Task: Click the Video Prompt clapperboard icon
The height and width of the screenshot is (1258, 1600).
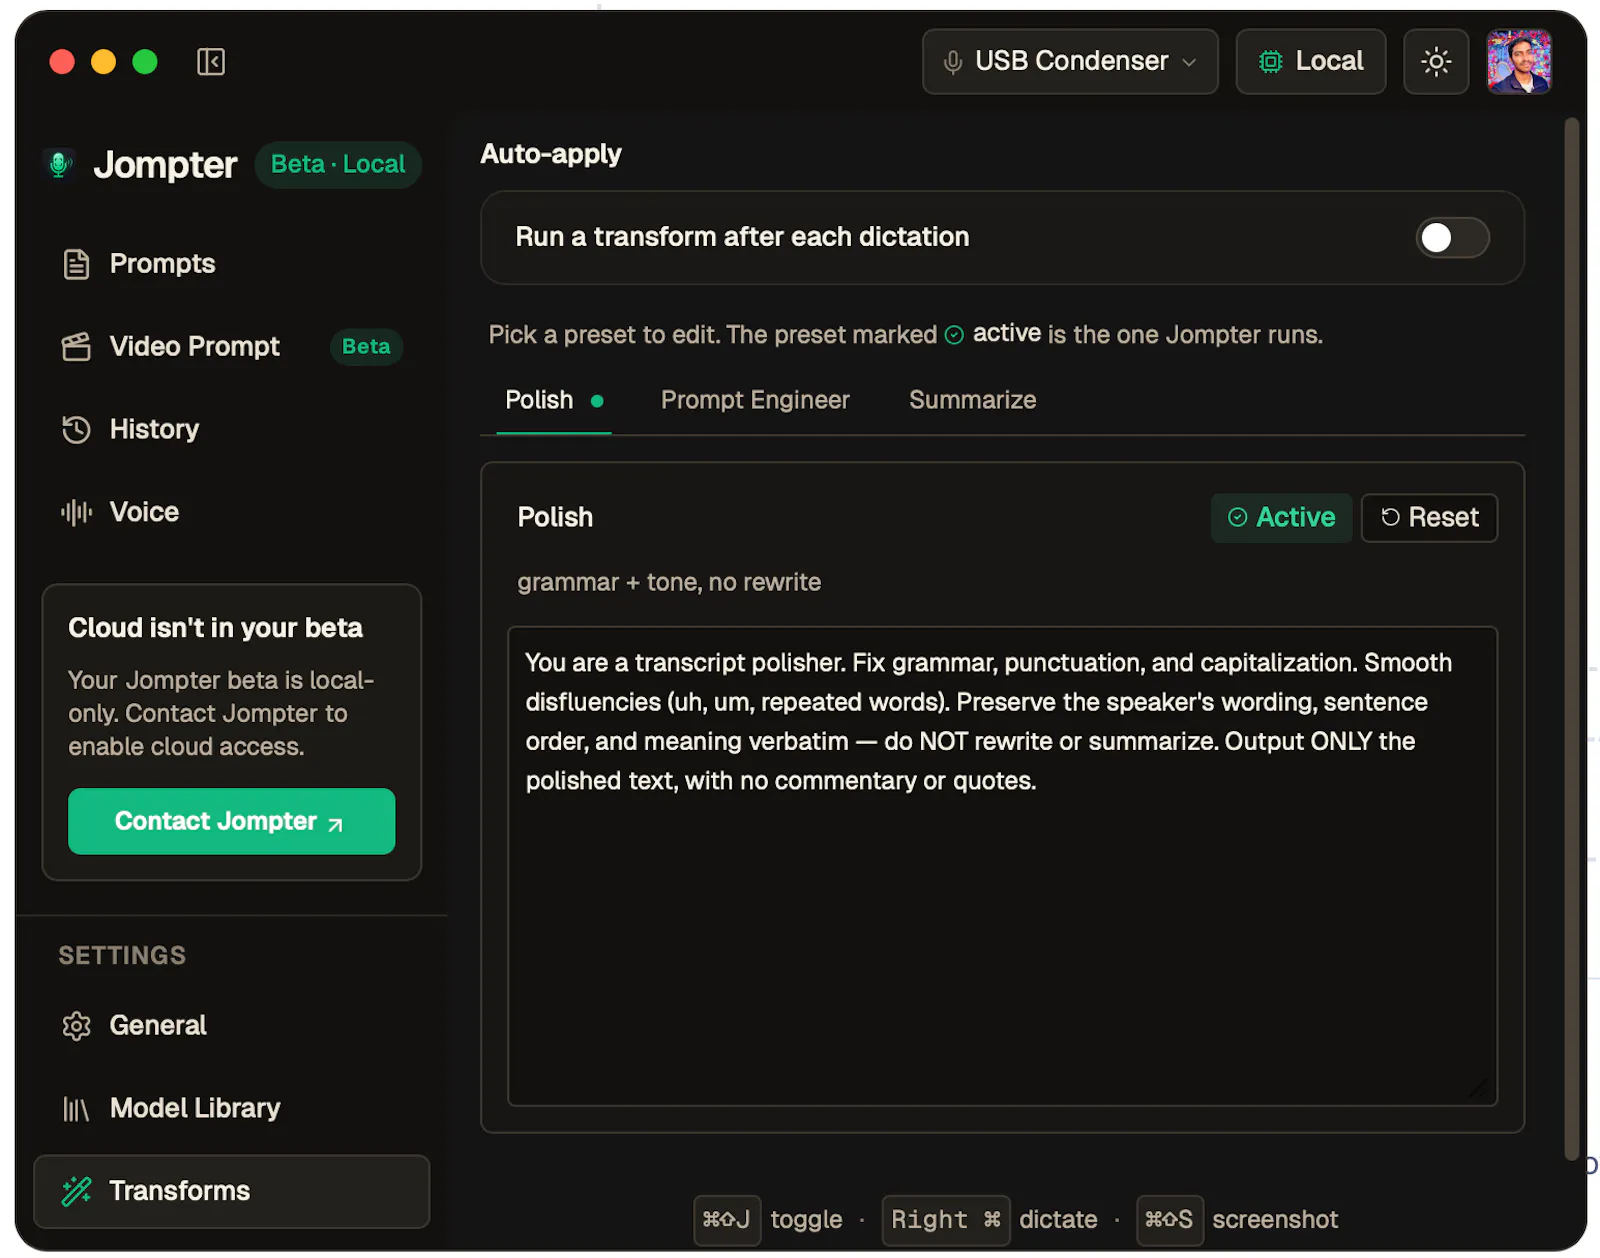Action: pyautogui.click(x=76, y=347)
